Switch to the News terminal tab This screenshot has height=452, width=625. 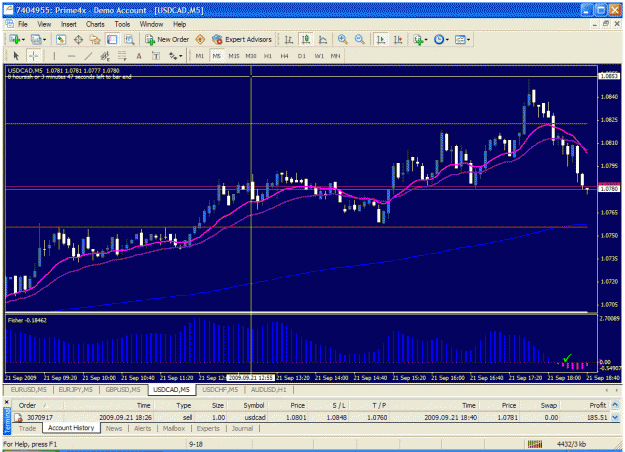tap(114, 428)
